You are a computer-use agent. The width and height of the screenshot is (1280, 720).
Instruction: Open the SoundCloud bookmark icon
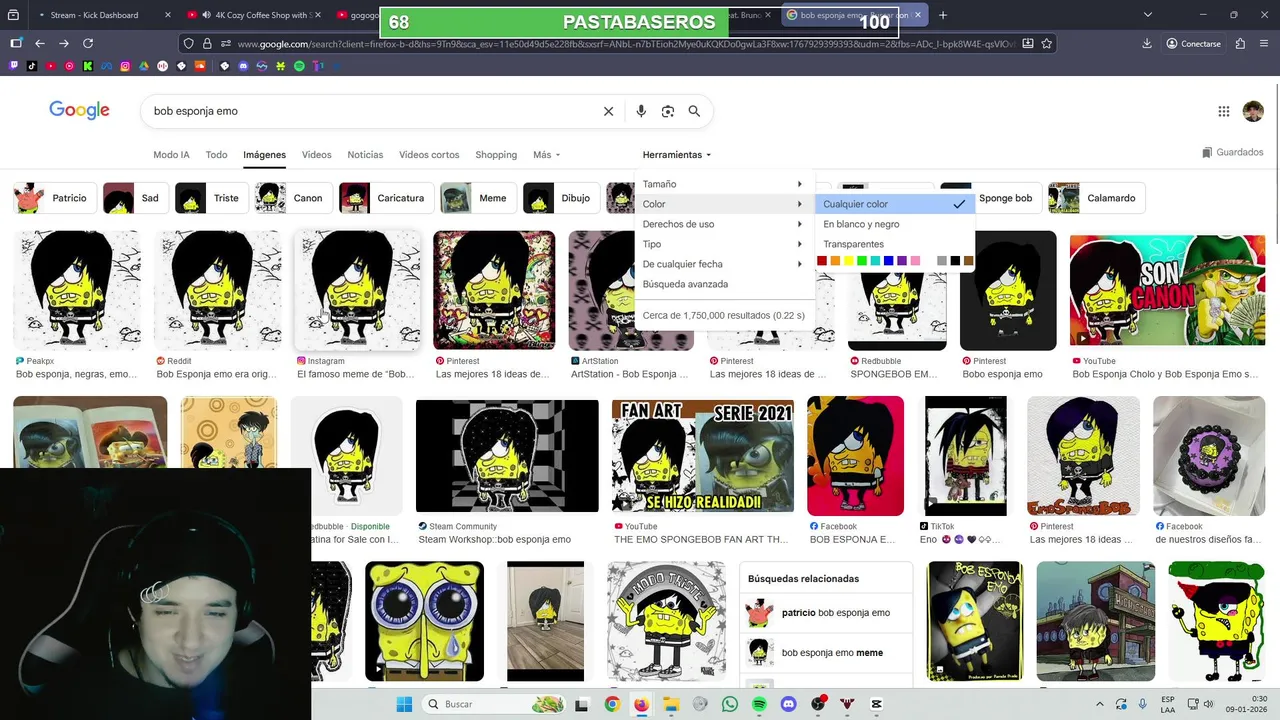(200, 66)
